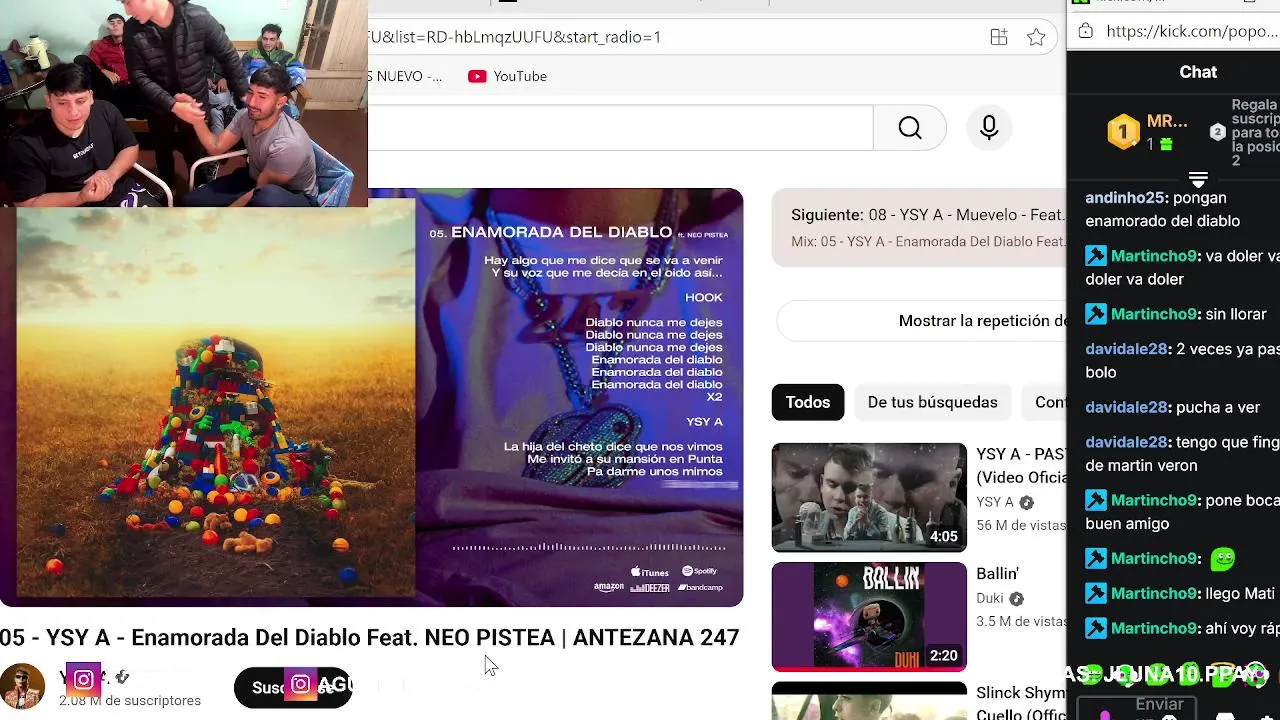Click green emote in Martincho9's message
Screen dimensions: 1280x720
pyautogui.click(x=1222, y=559)
